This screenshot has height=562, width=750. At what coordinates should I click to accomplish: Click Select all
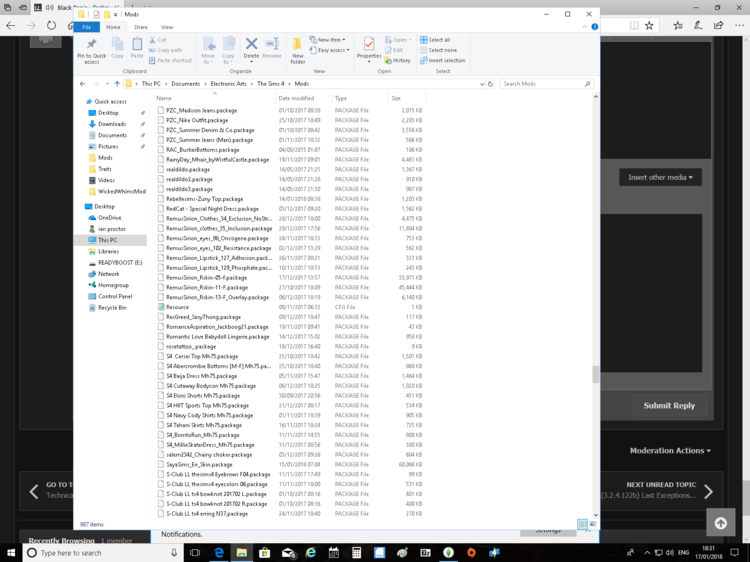(435, 40)
